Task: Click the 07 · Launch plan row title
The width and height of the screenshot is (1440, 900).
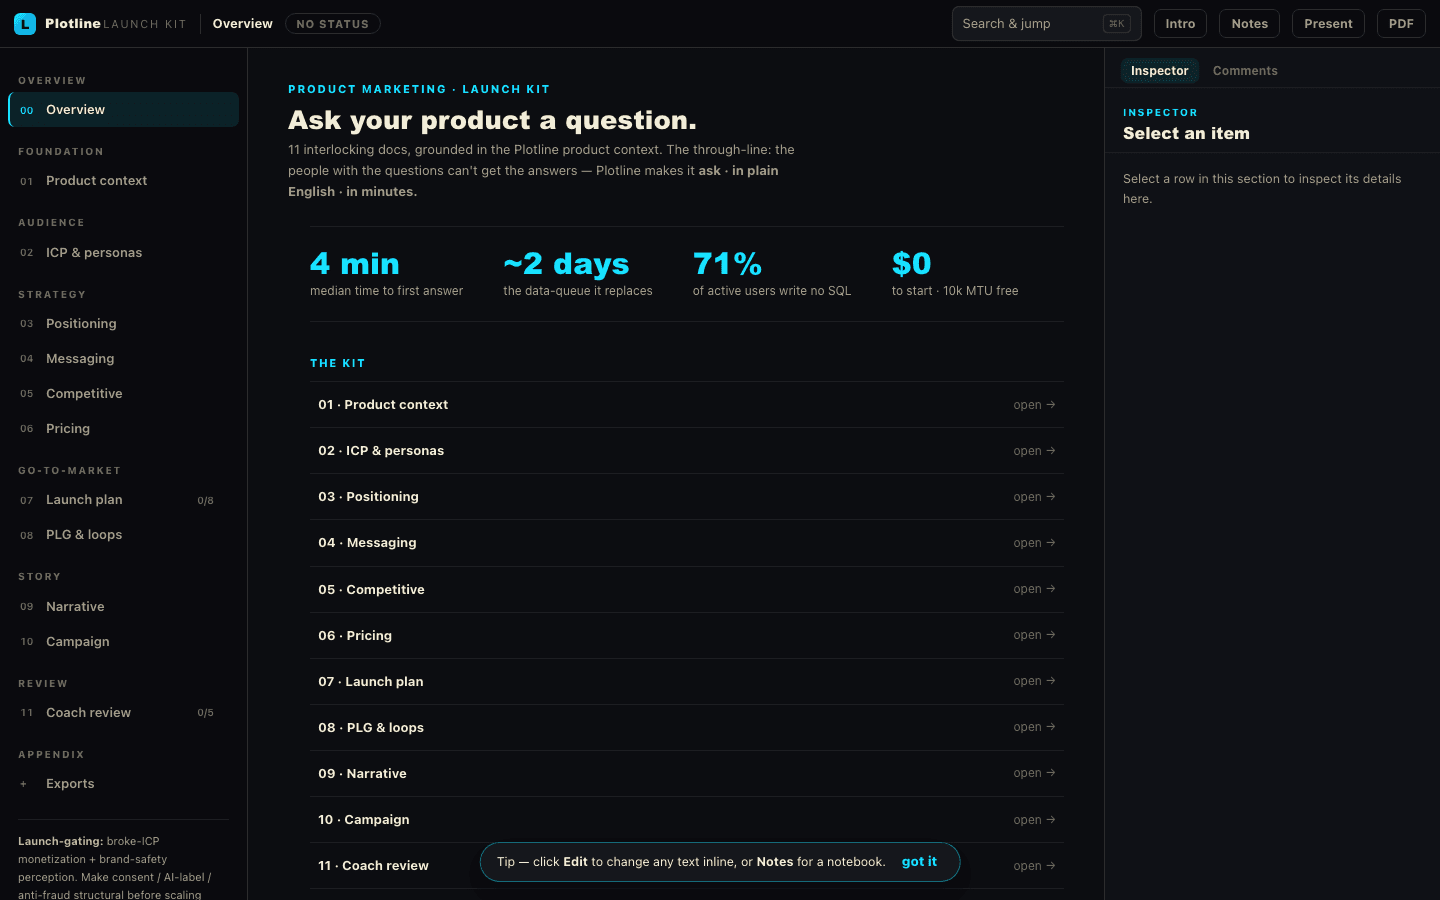Action: point(371,682)
